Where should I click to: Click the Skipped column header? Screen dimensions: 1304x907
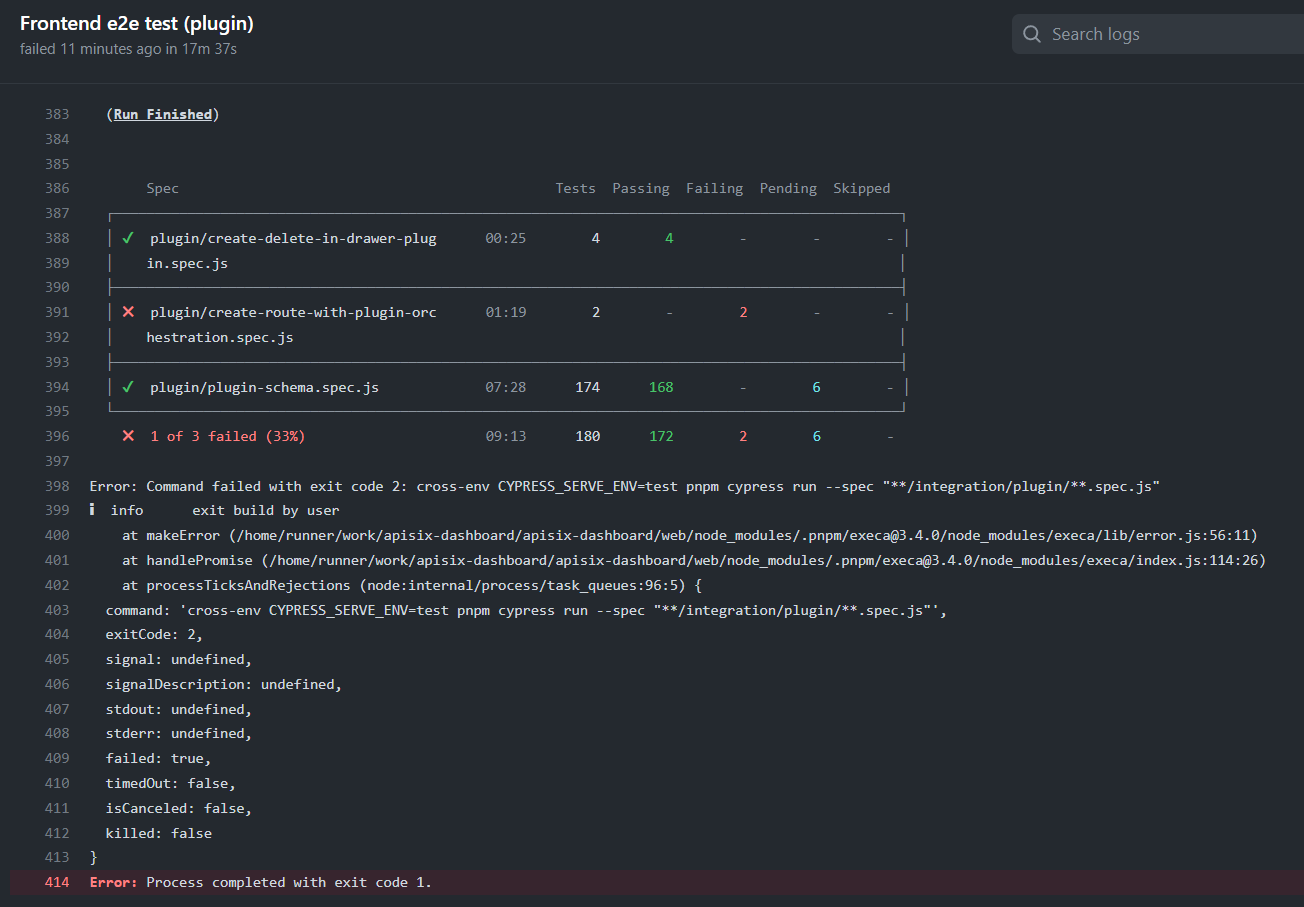coord(862,188)
